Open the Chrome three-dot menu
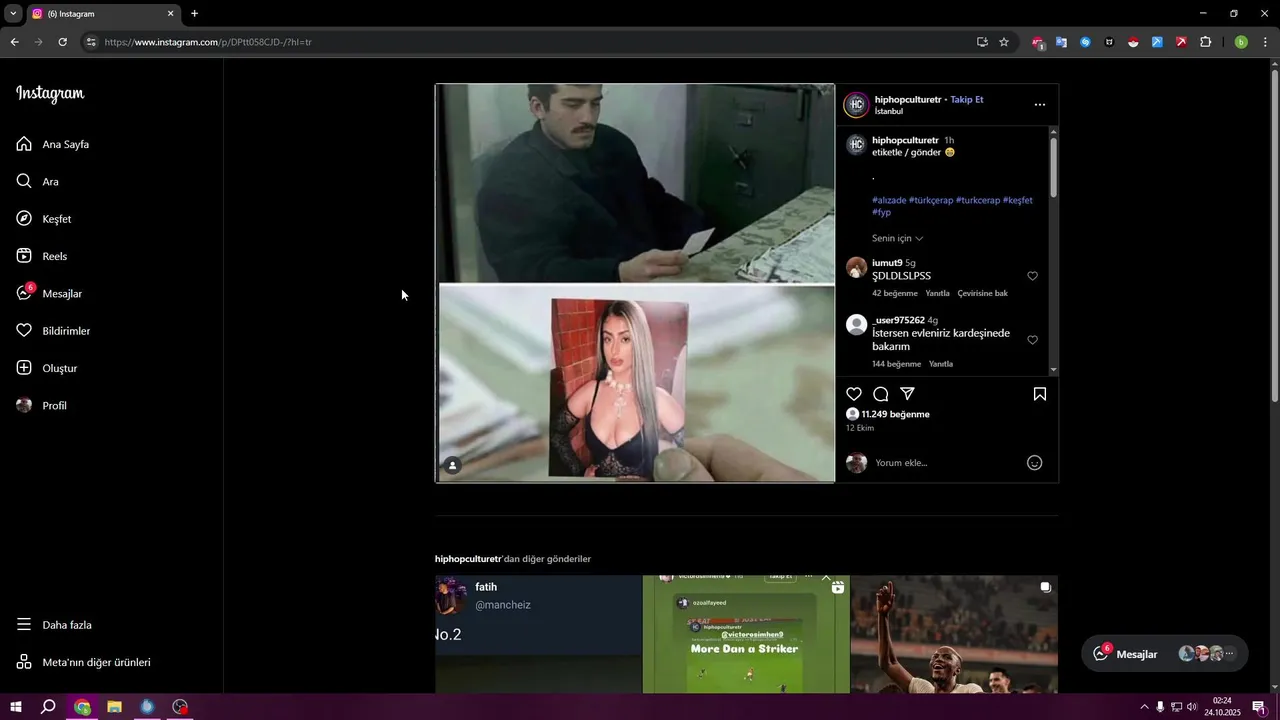 tap(1265, 42)
